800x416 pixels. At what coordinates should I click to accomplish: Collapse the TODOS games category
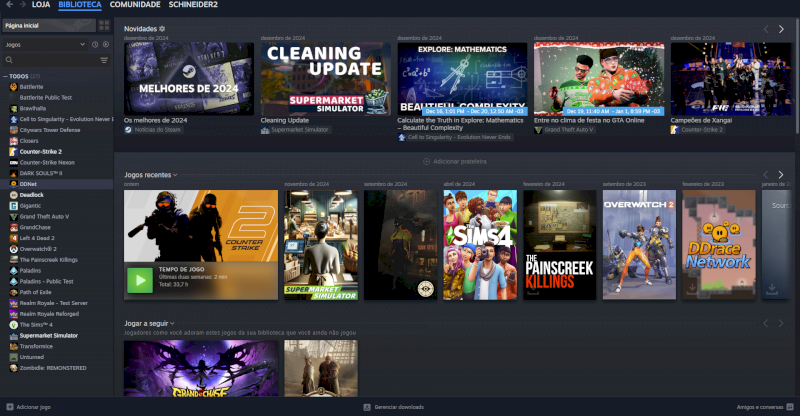pyautogui.click(x=6, y=76)
